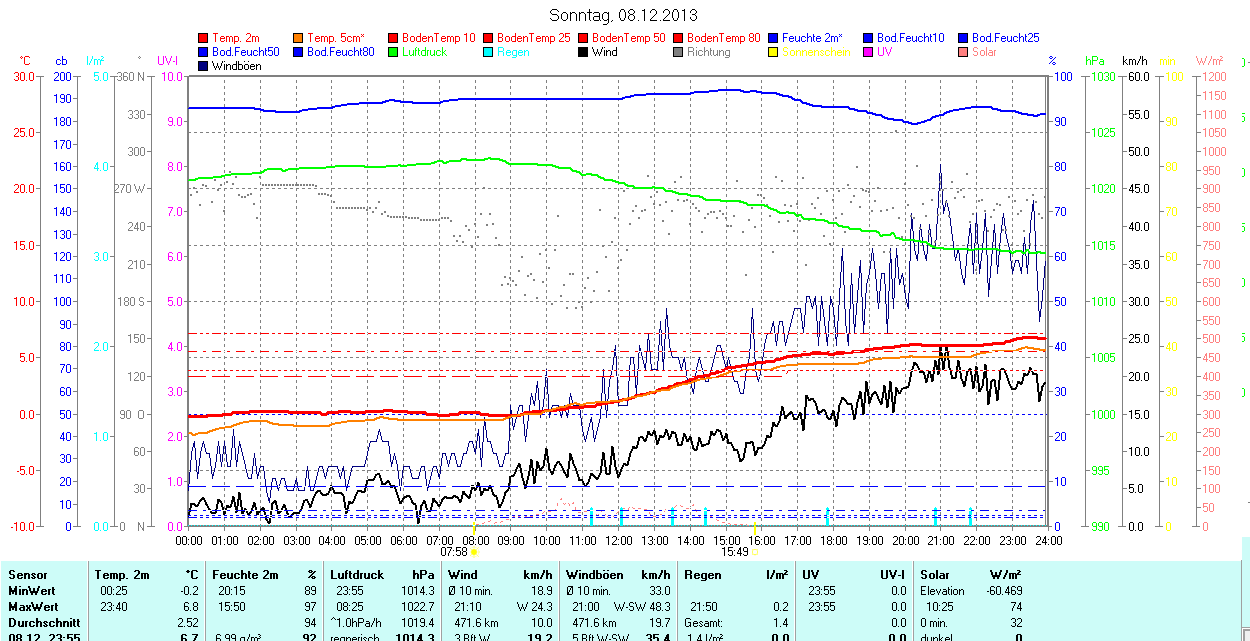The height and width of the screenshot is (641, 1250).
Task: Click the sunrise marker at 07:58
Action: pos(474,551)
